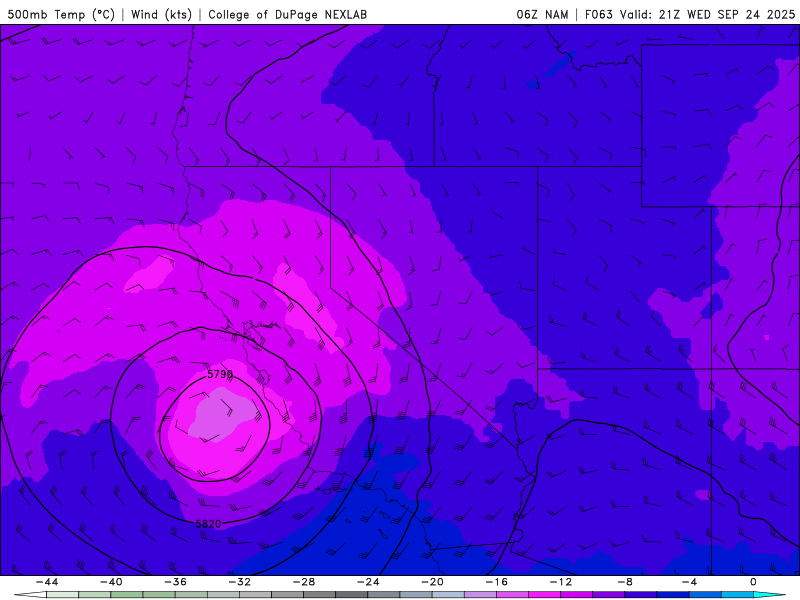The width and height of the screenshot is (800, 600).
Task: Click the 0 color scale label
Action: [x=754, y=582]
